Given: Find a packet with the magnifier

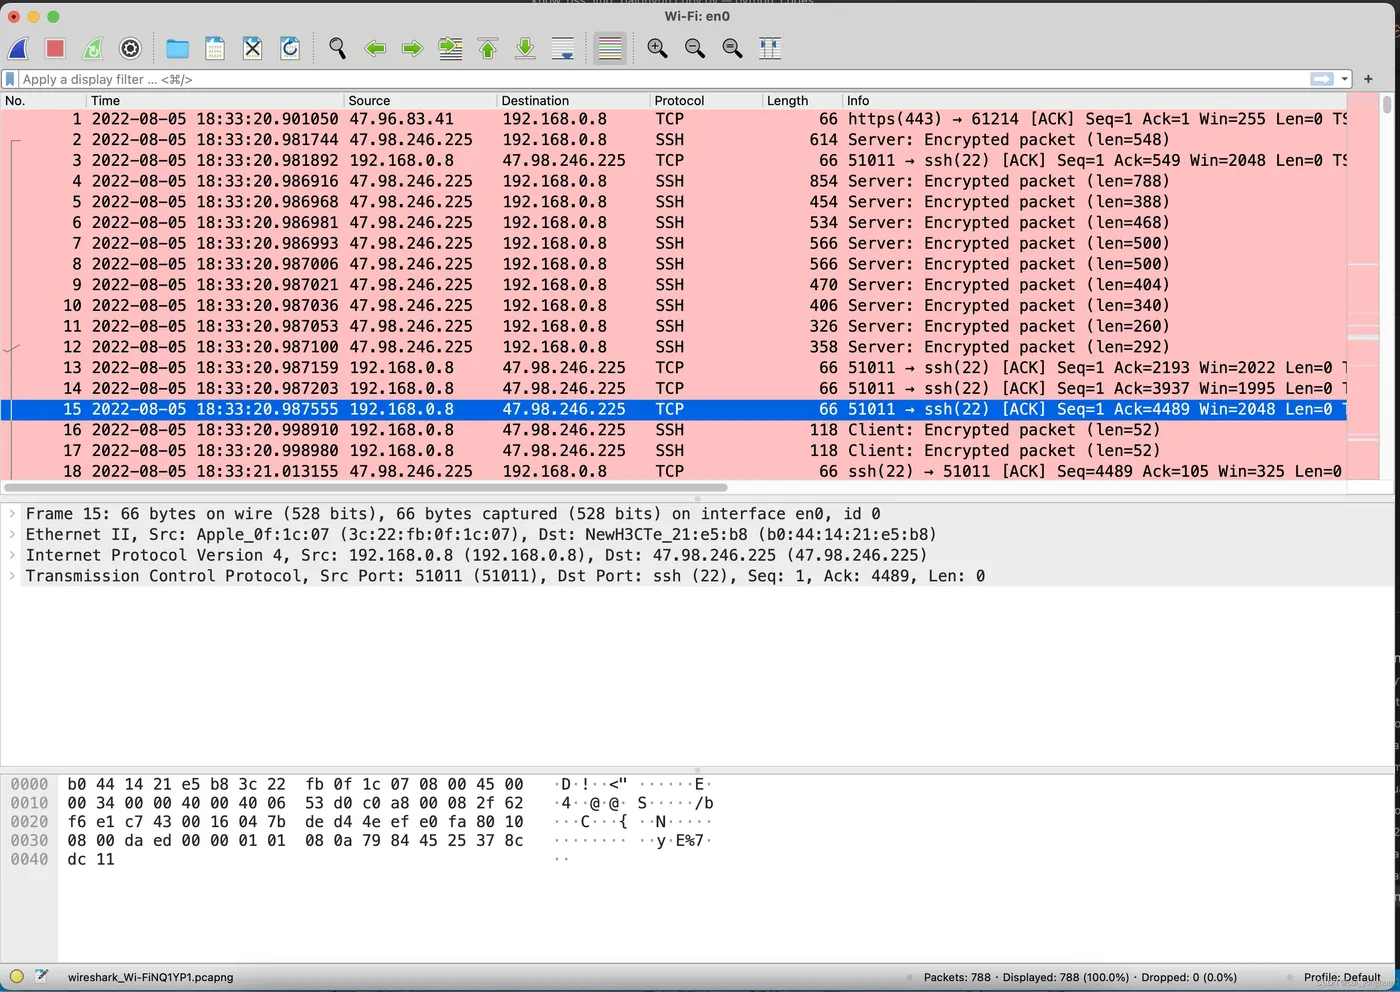Looking at the screenshot, I should coord(337,48).
